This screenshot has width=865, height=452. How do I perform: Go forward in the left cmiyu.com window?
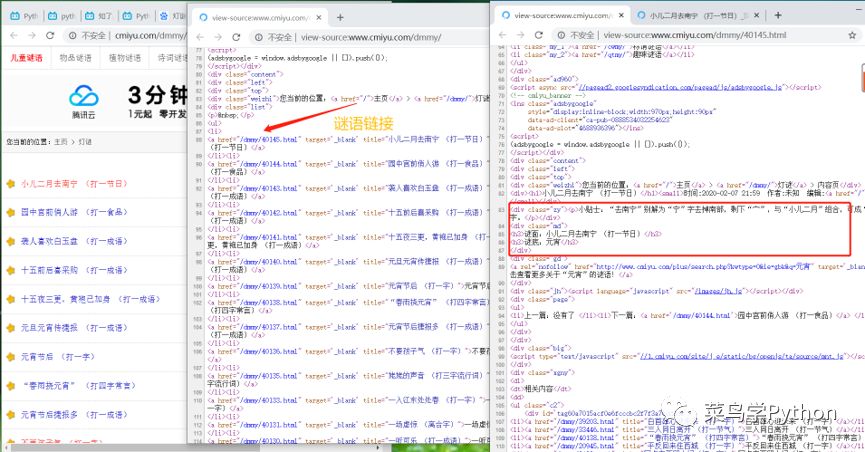[32, 35]
